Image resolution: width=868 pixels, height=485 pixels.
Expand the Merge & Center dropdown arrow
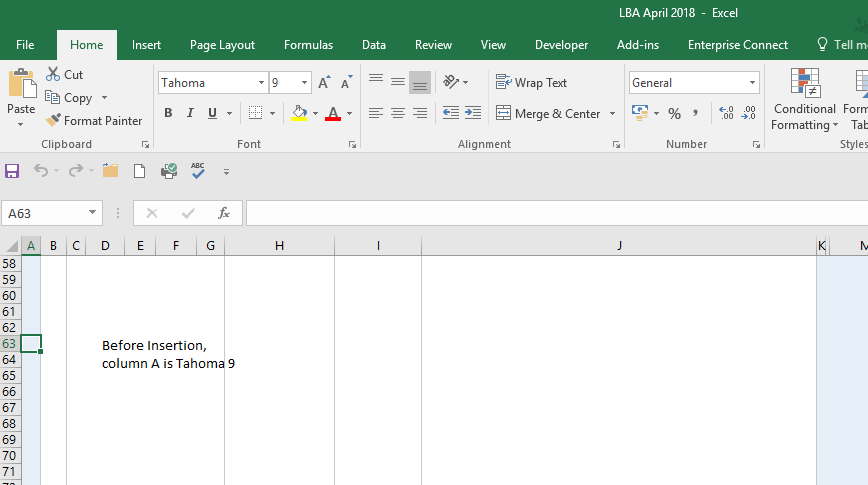[x=612, y=113]
